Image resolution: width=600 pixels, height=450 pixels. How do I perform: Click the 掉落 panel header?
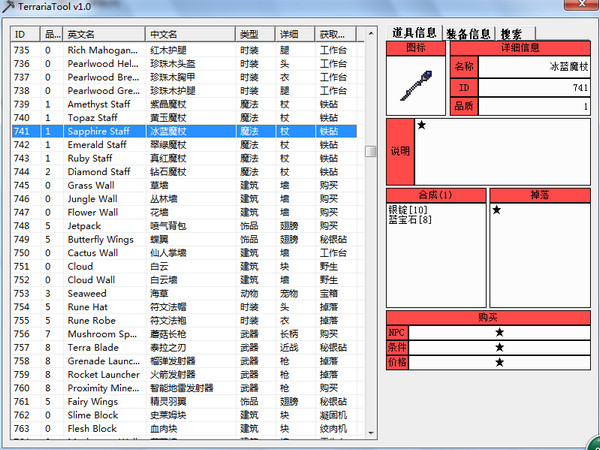tap(540, 195)
